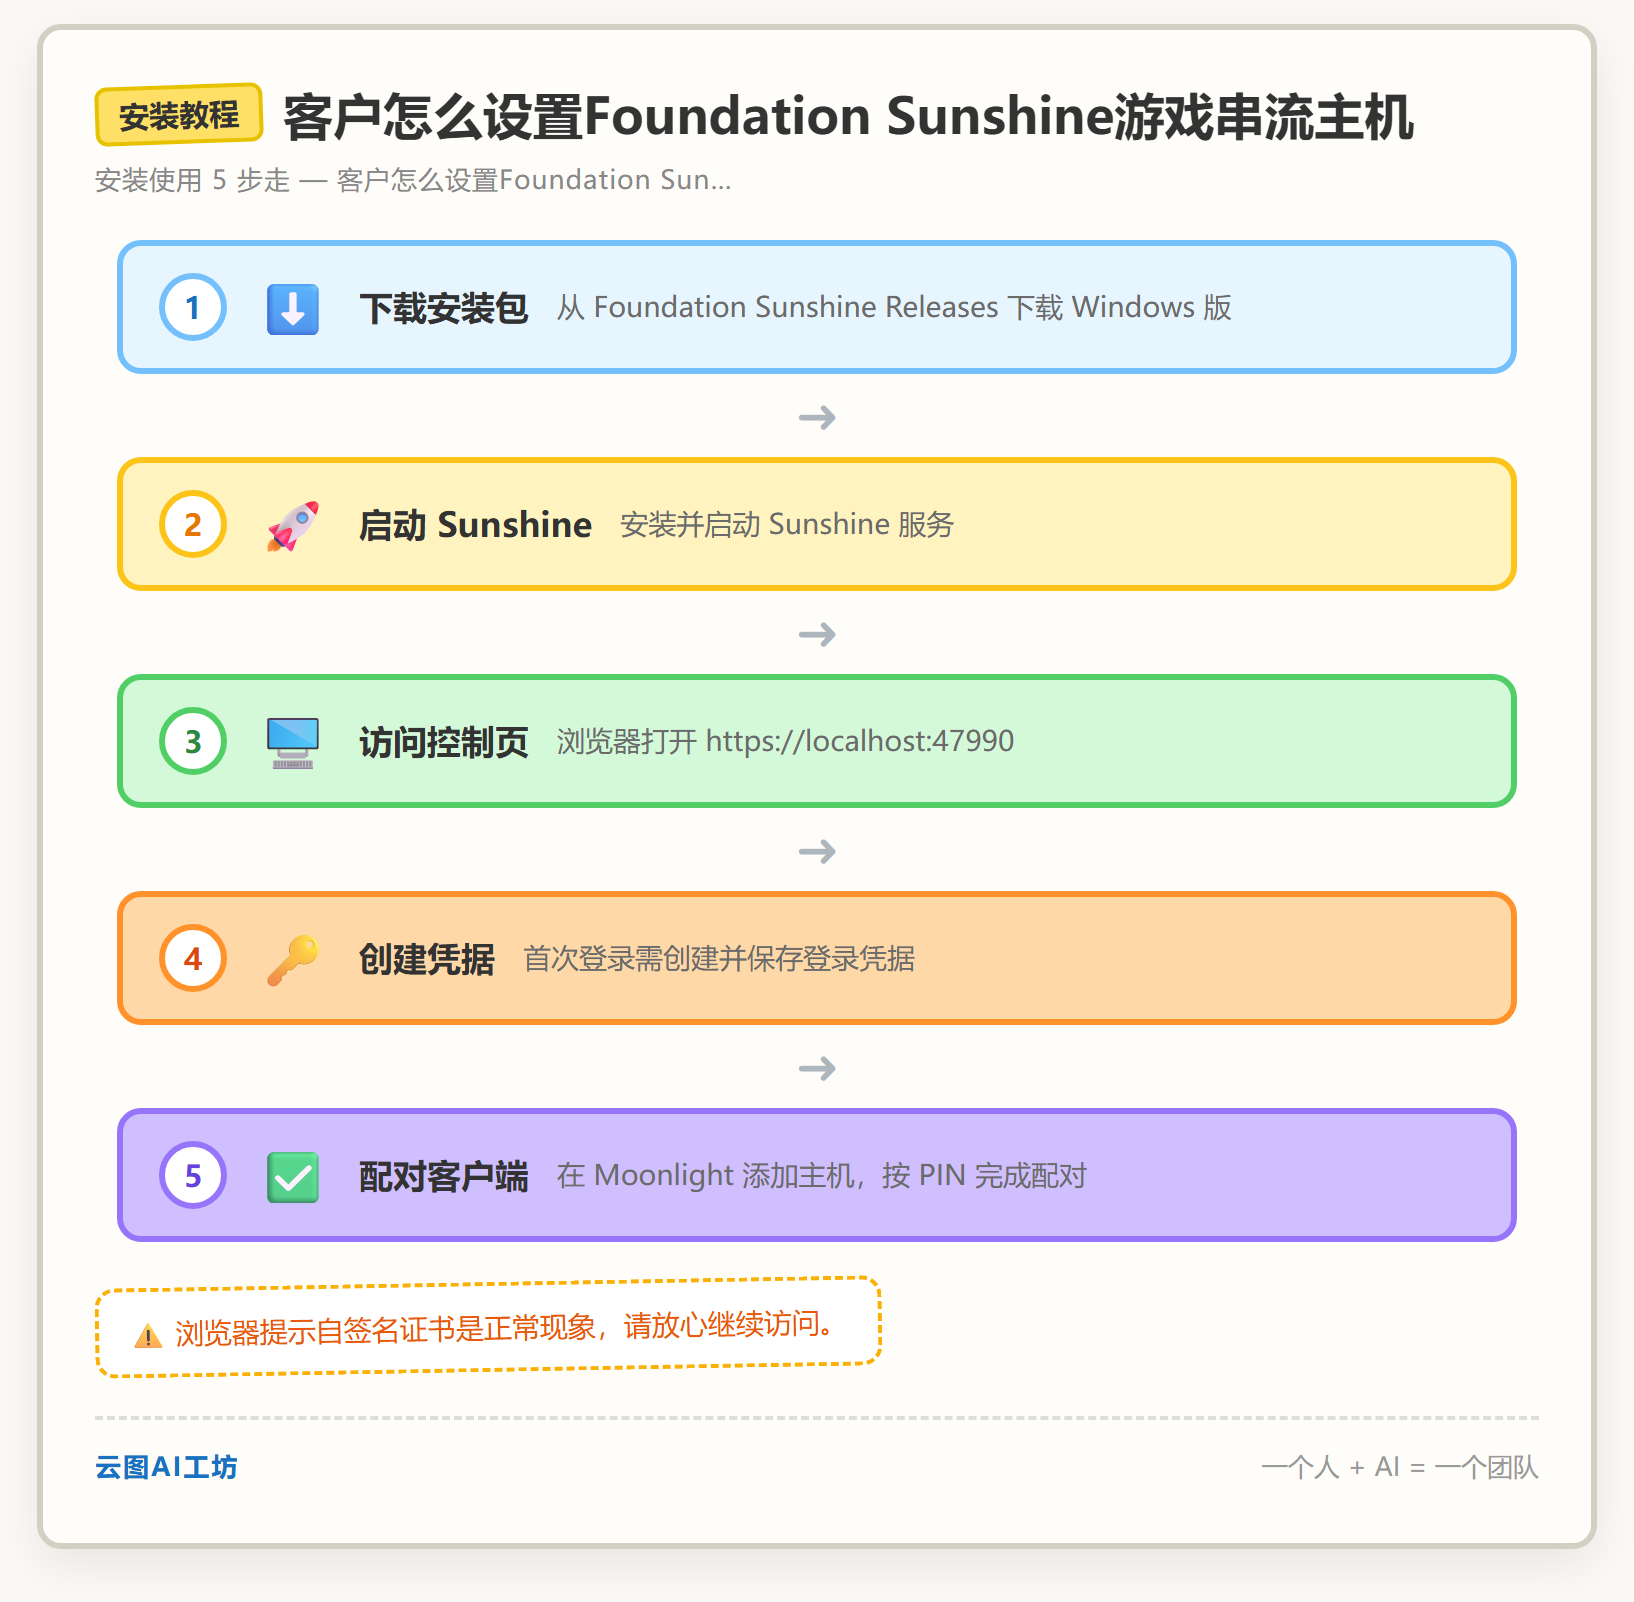Click the key icon in step 4
The image size is (1634, 1602).
click(293, 959)
